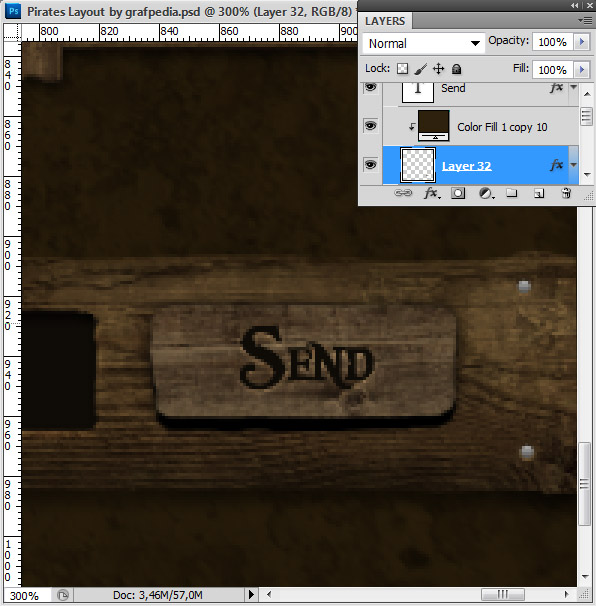Create a new group folder
This screenshot has width=596, height=606.
512,193
